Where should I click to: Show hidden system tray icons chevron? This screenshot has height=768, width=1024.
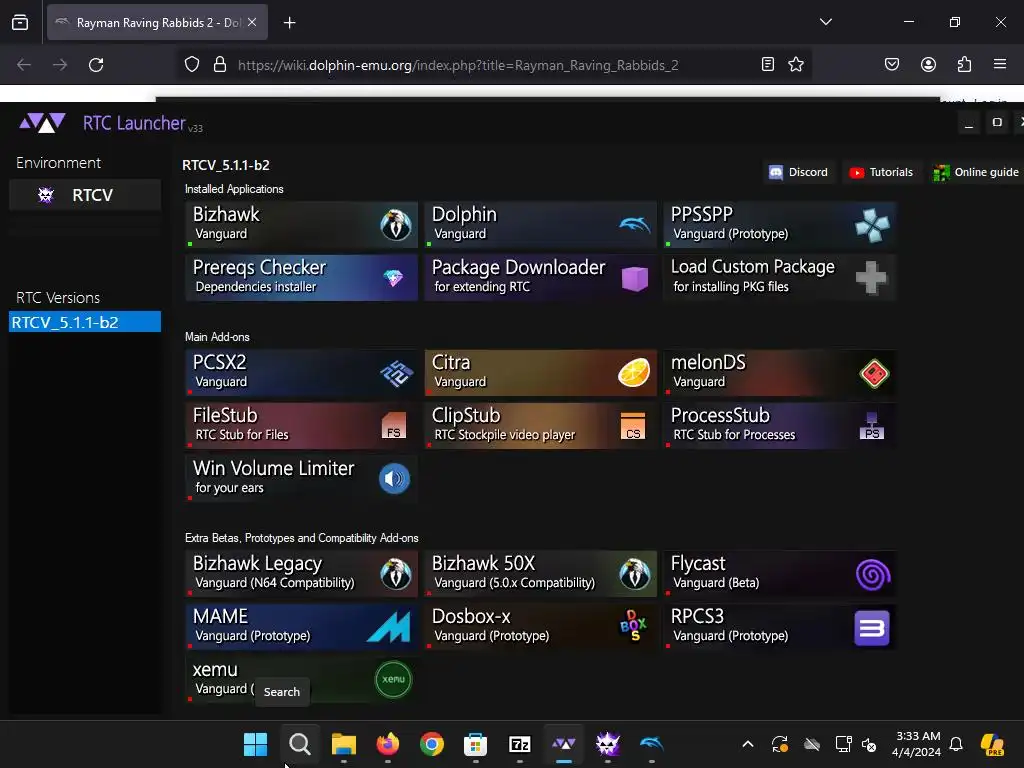click(x=748, y=744)
